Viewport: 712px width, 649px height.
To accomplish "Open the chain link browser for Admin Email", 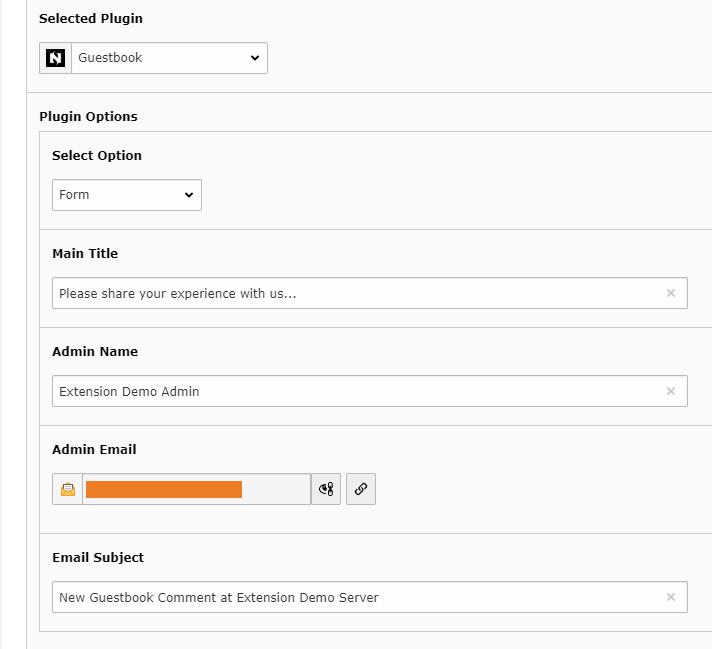I will click(x=361, y=489).
